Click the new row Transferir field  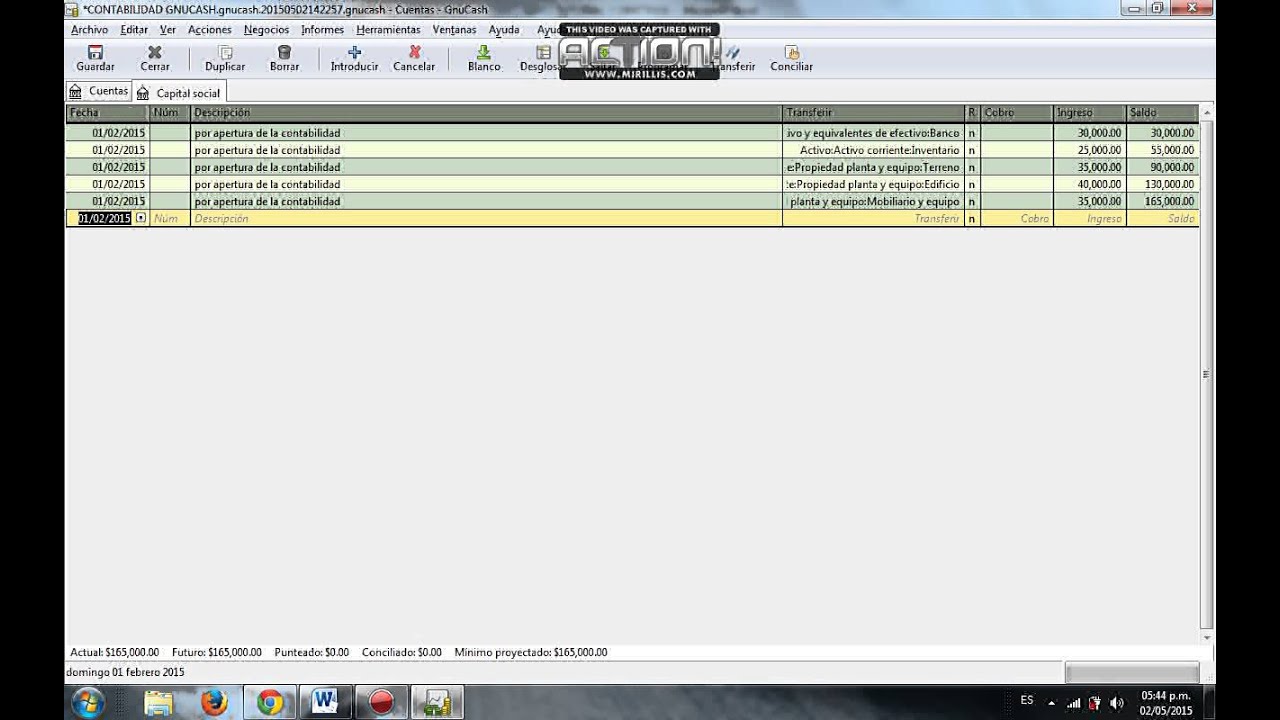coord(873,218)
